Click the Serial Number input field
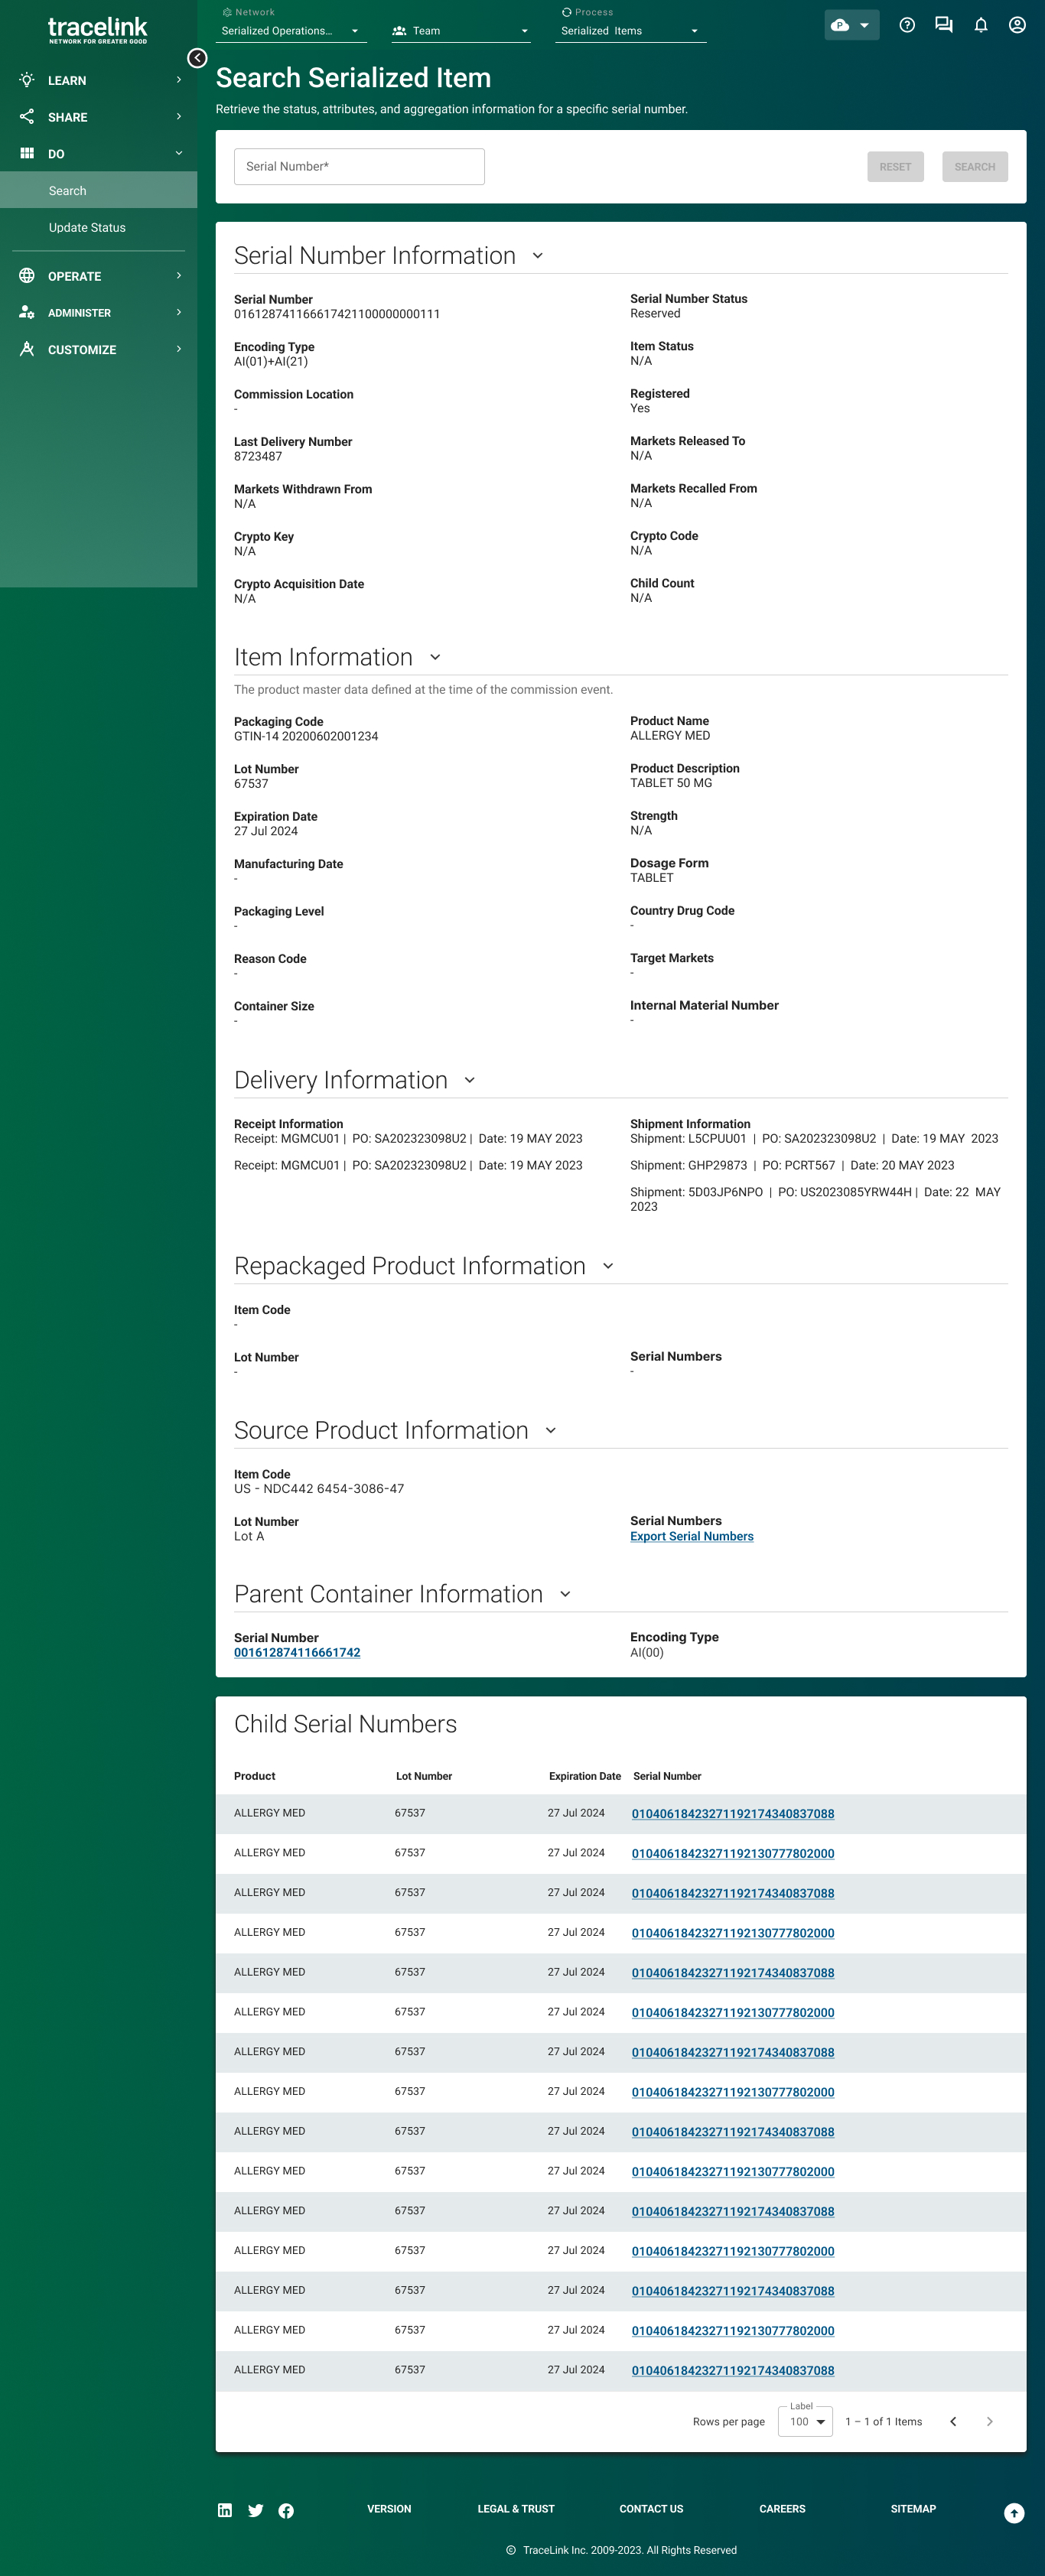 coord(359,167)
